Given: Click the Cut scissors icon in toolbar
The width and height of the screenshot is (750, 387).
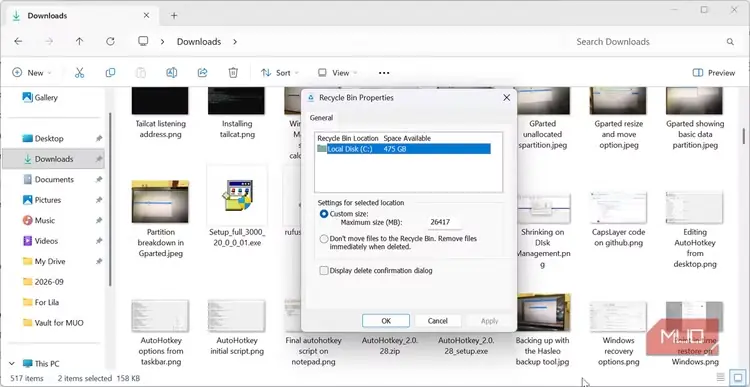Looking at the screenshot, I should click(79, 73).
